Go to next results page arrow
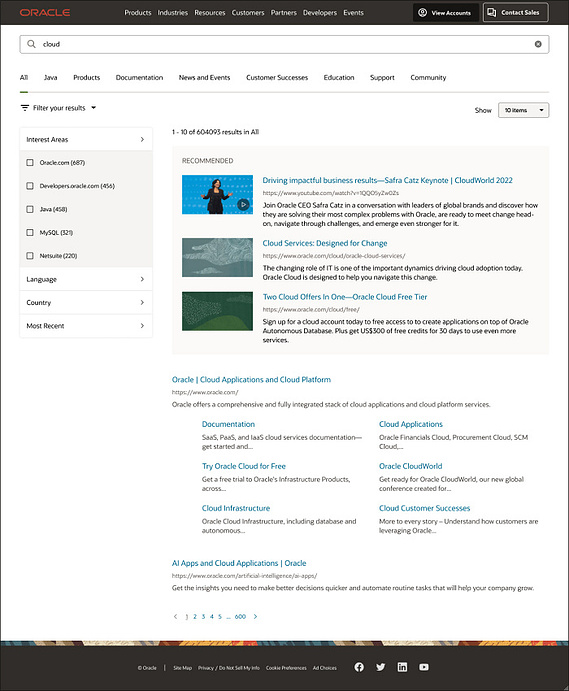 coord(255,617)
